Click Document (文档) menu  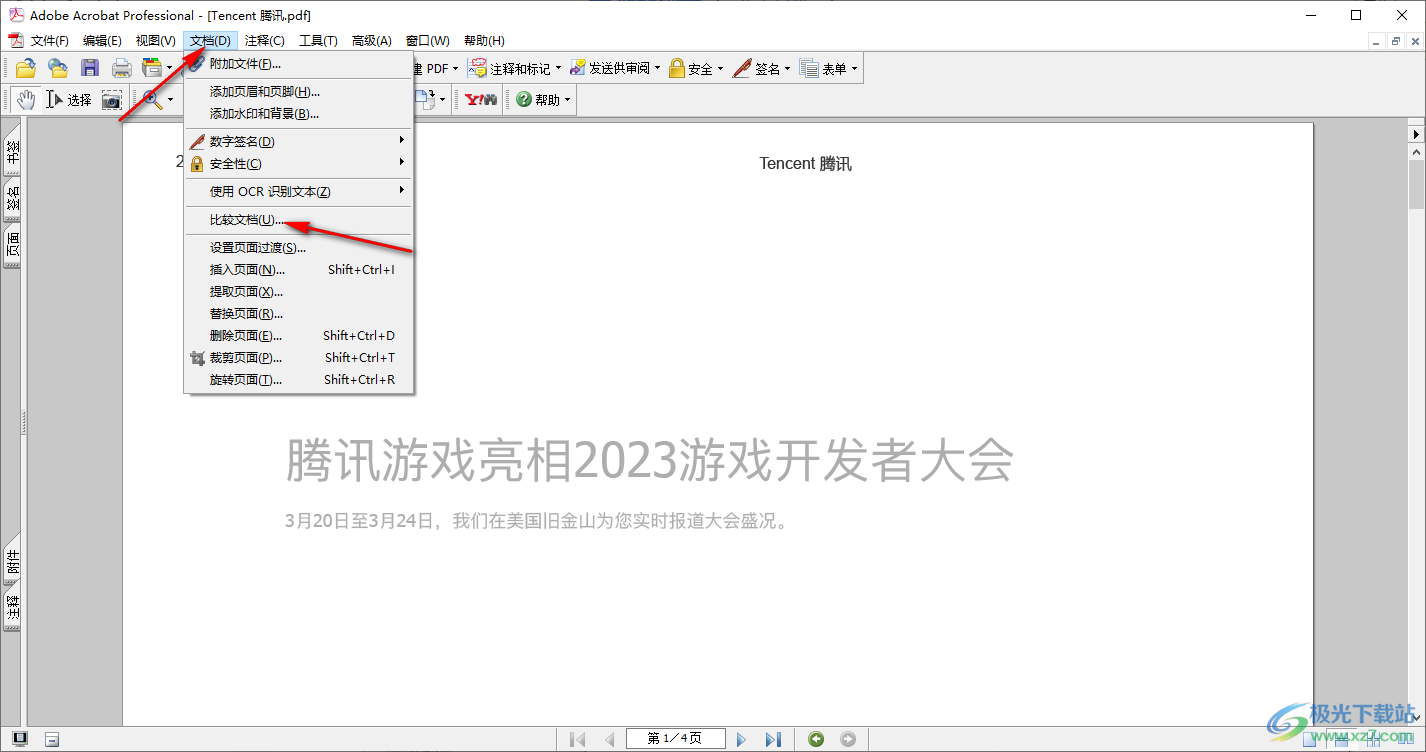[x=210, y=41]
